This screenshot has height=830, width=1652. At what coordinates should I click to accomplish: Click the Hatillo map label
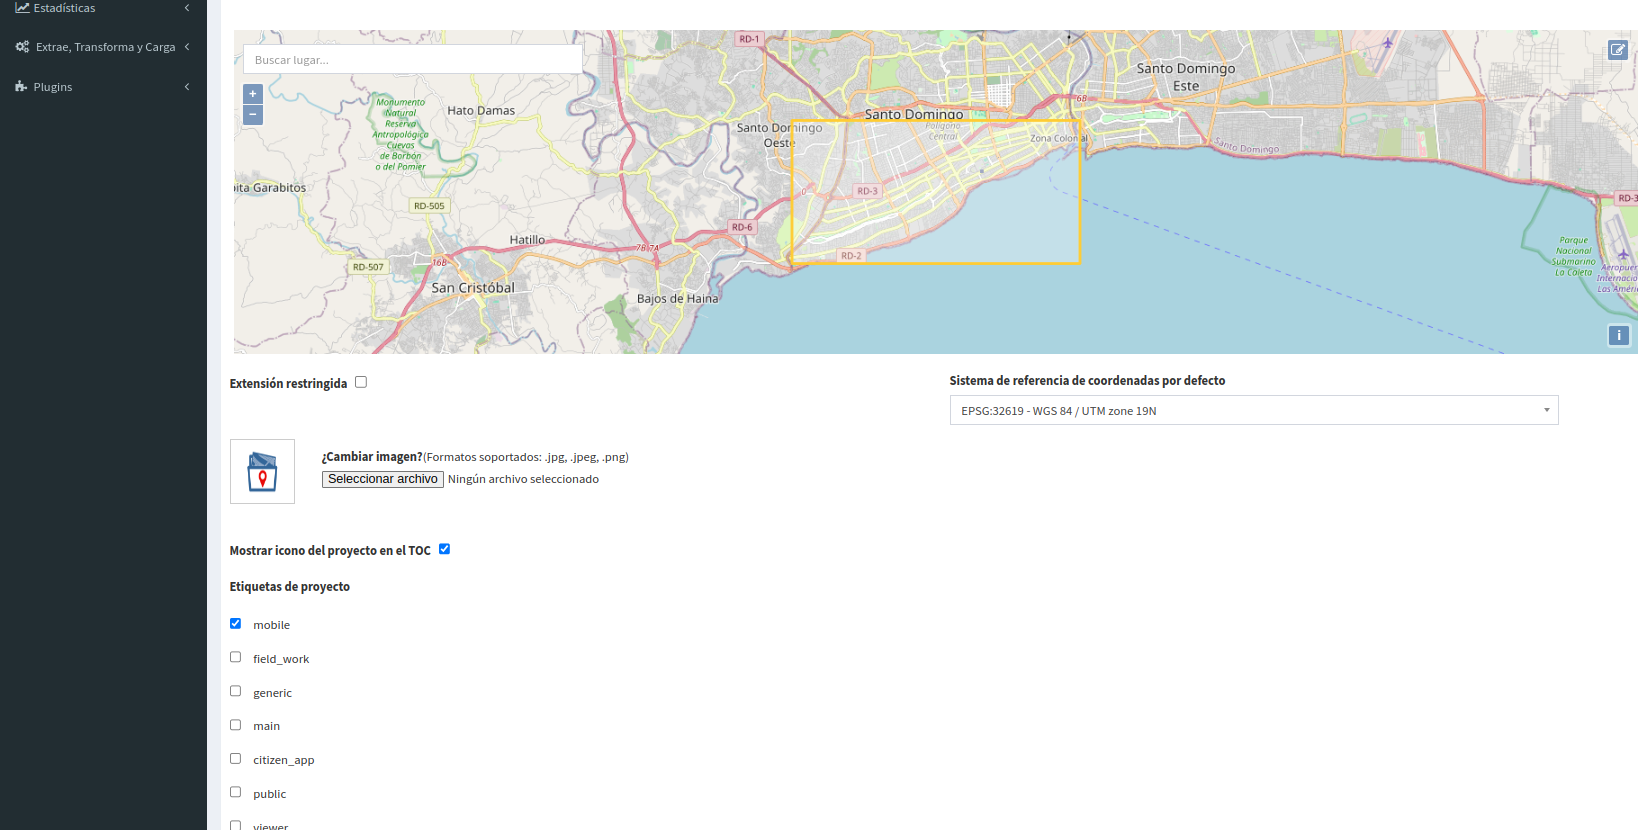pyautogui.click(x=527, y=240)
